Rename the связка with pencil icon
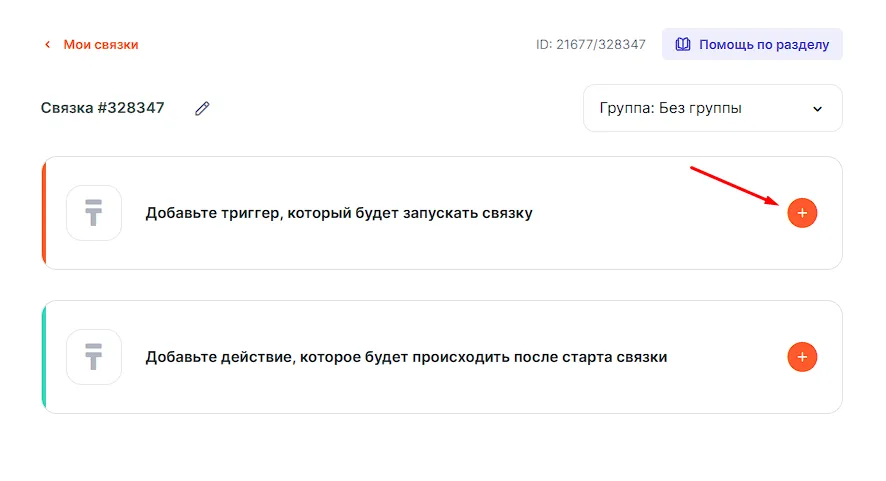The height and width of the screenshot is (481, 886). coord(202,108)
